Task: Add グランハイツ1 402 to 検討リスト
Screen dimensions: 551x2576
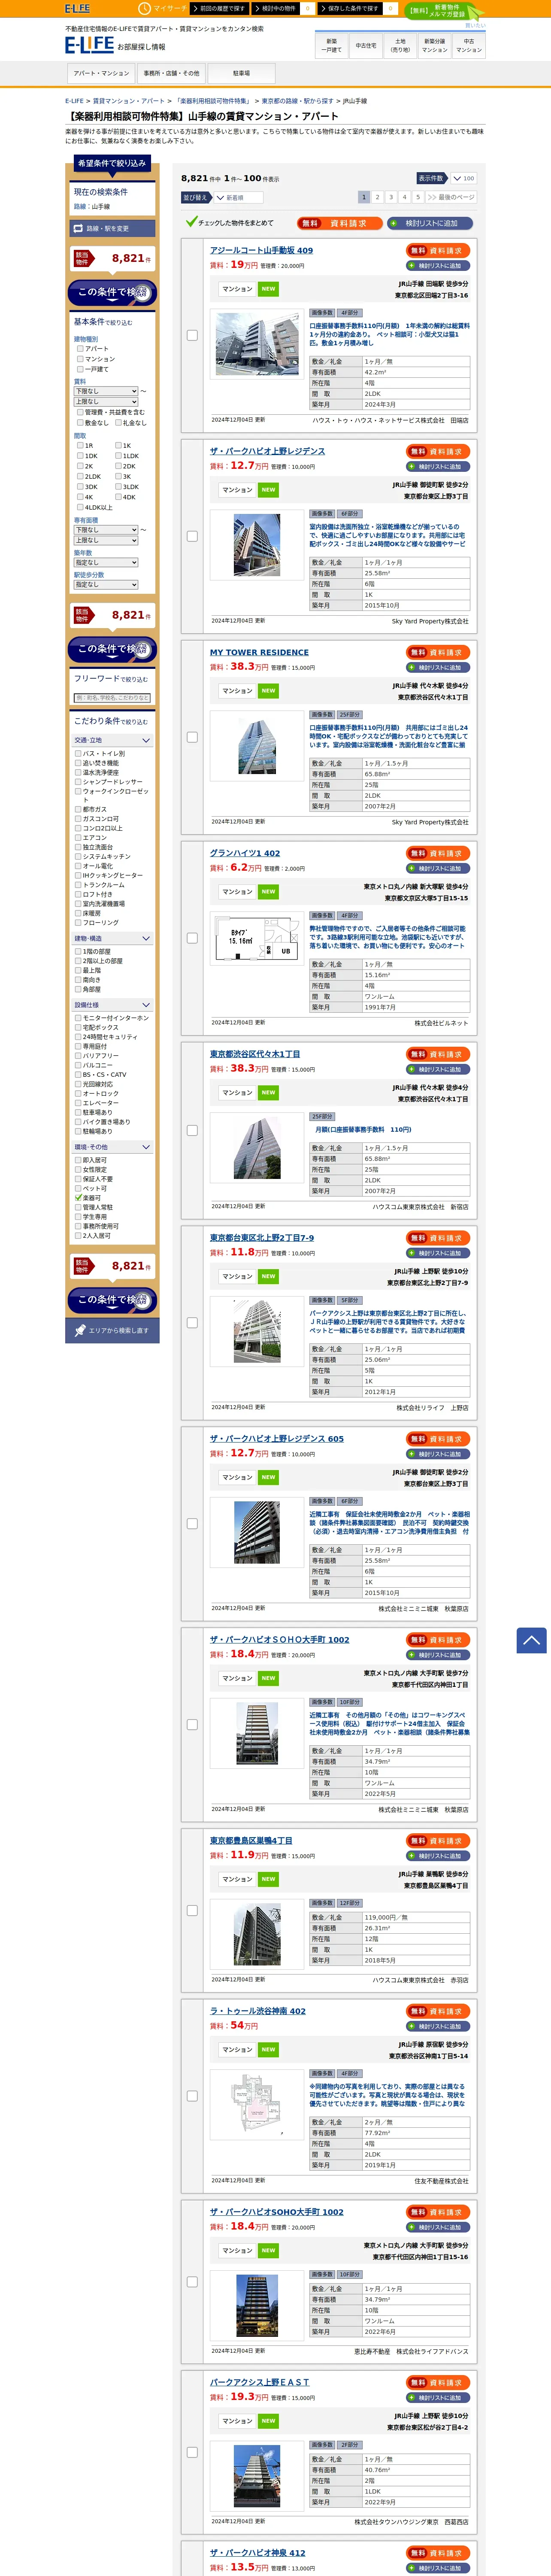Action: 438,869
